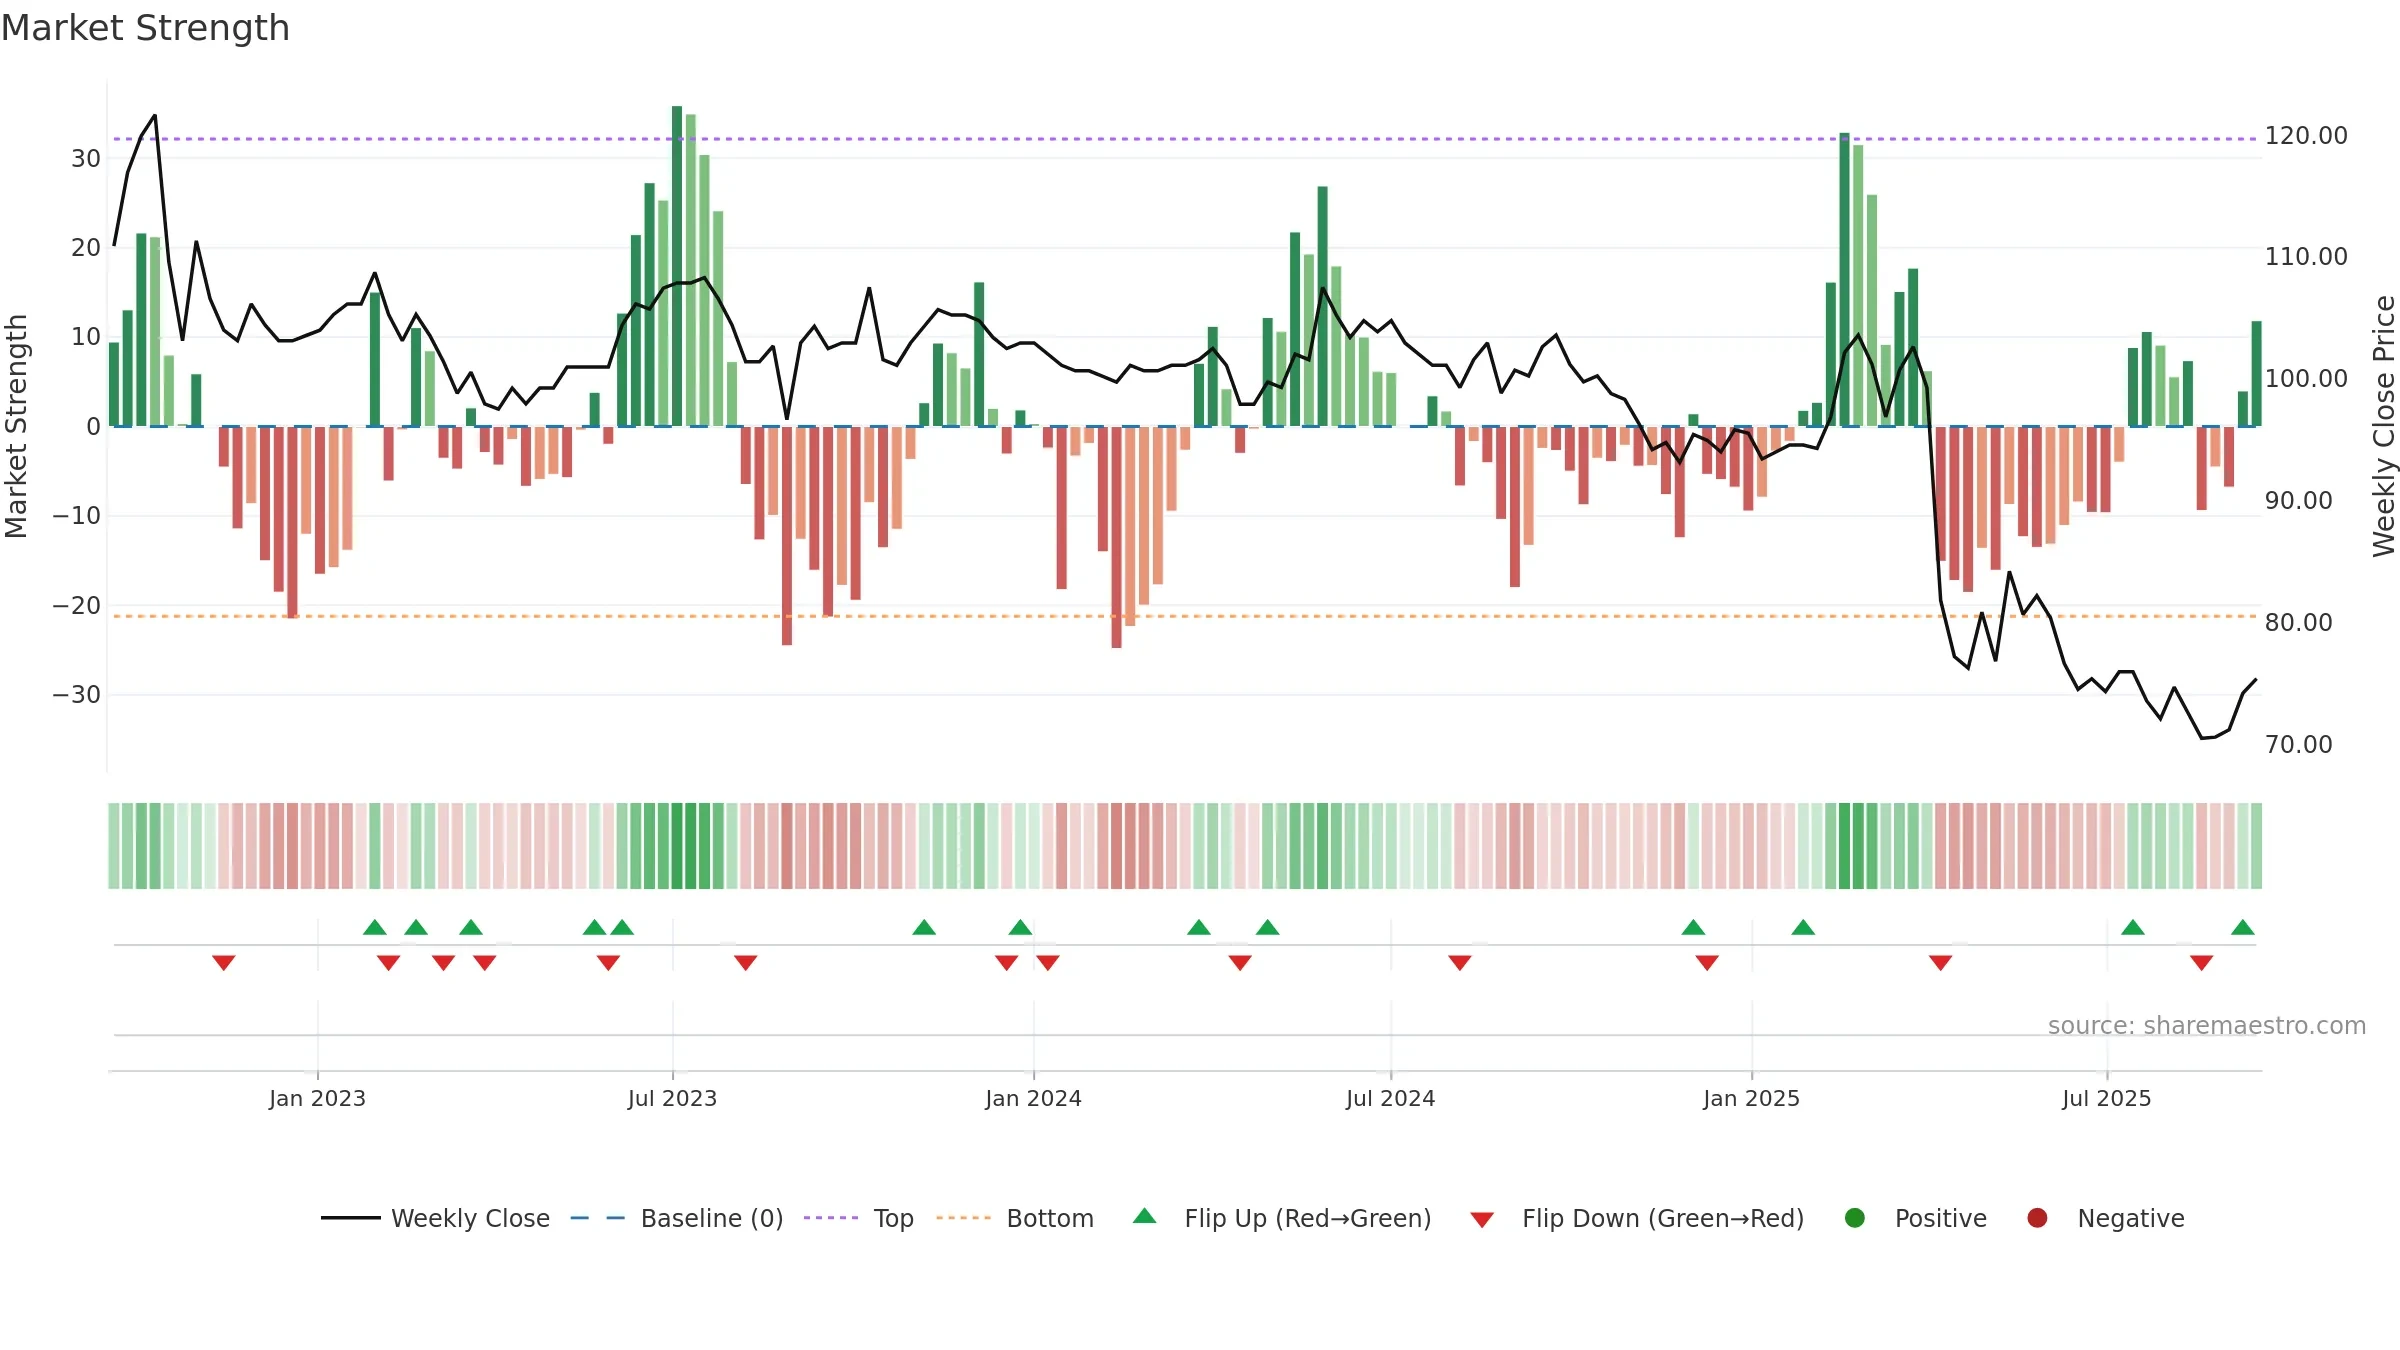Select the Jan 2024 x-axis label
2400x1350 pixels.
1033,1098
